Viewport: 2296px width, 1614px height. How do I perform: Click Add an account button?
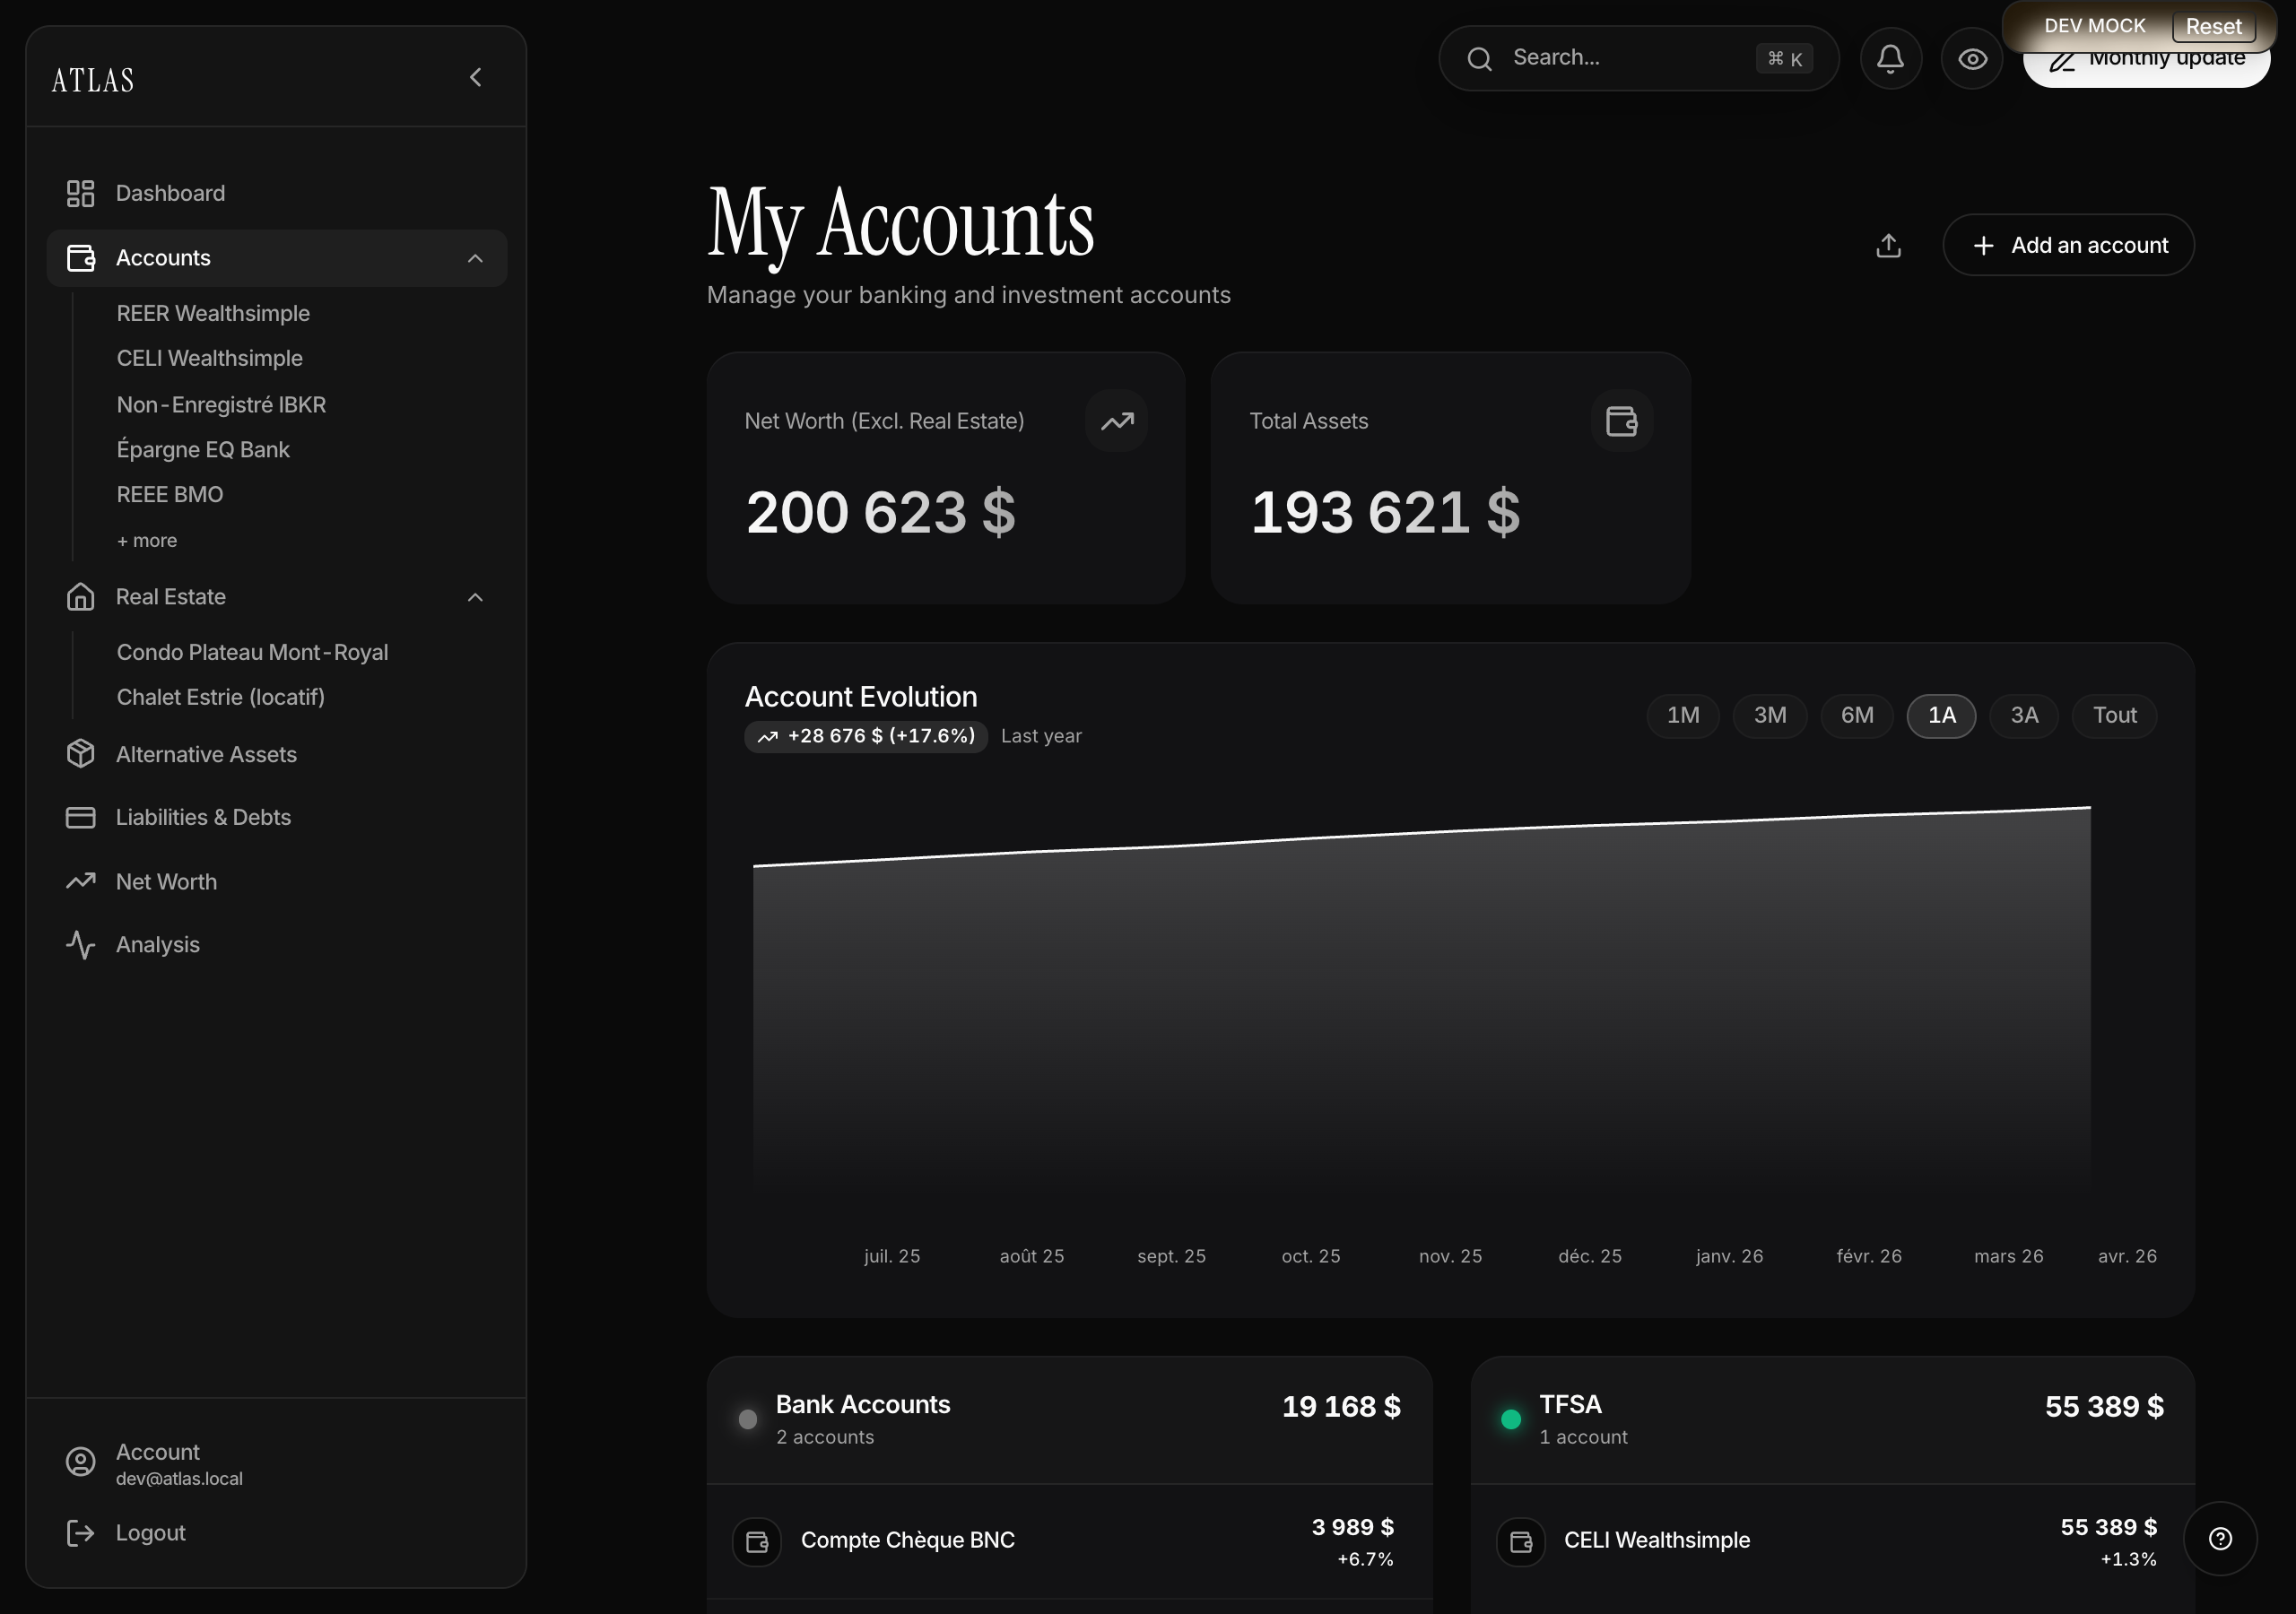2068,245
